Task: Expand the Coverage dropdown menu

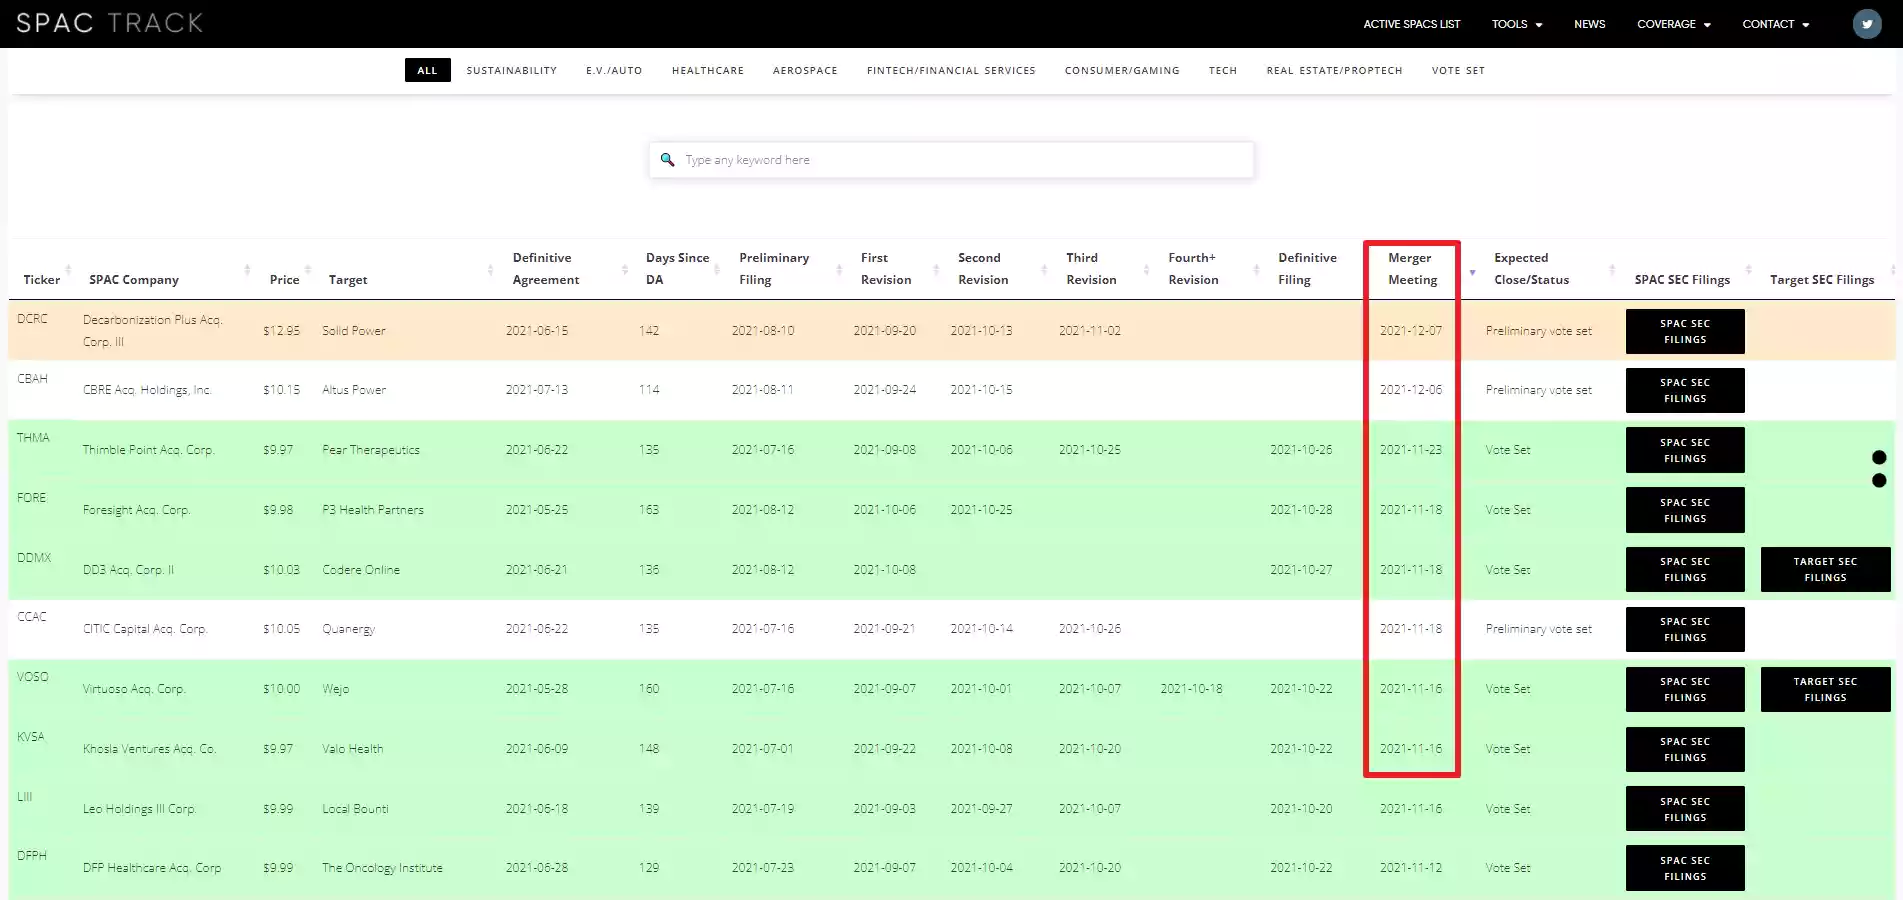Action: [x=1674, y=24]
